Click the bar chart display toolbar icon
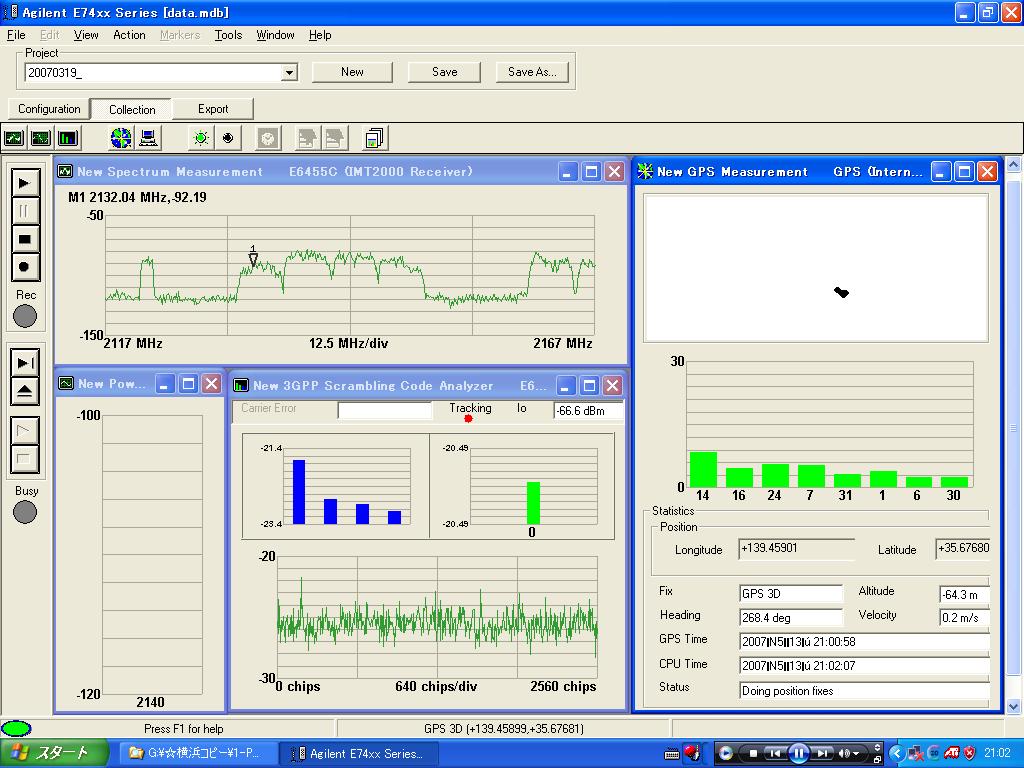1024x768 pixels. tap(67, 138)
